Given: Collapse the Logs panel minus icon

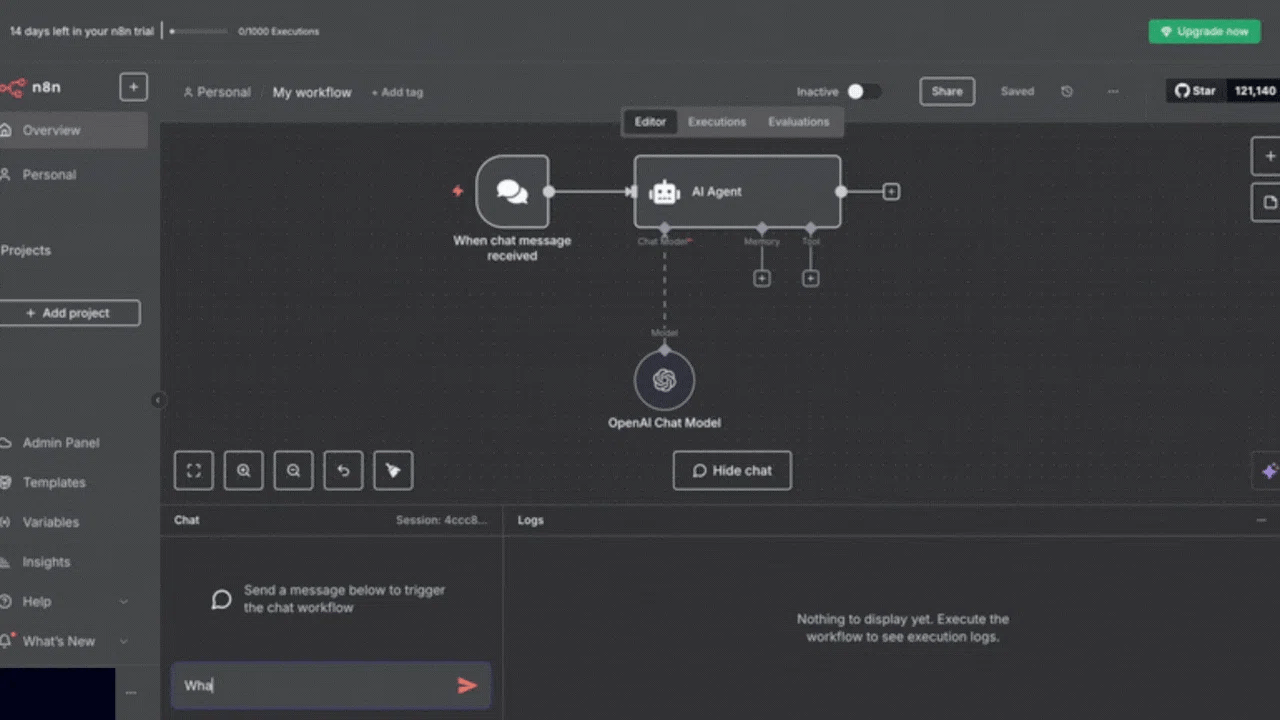Looking at the screenshot, I should (1261, 520).
